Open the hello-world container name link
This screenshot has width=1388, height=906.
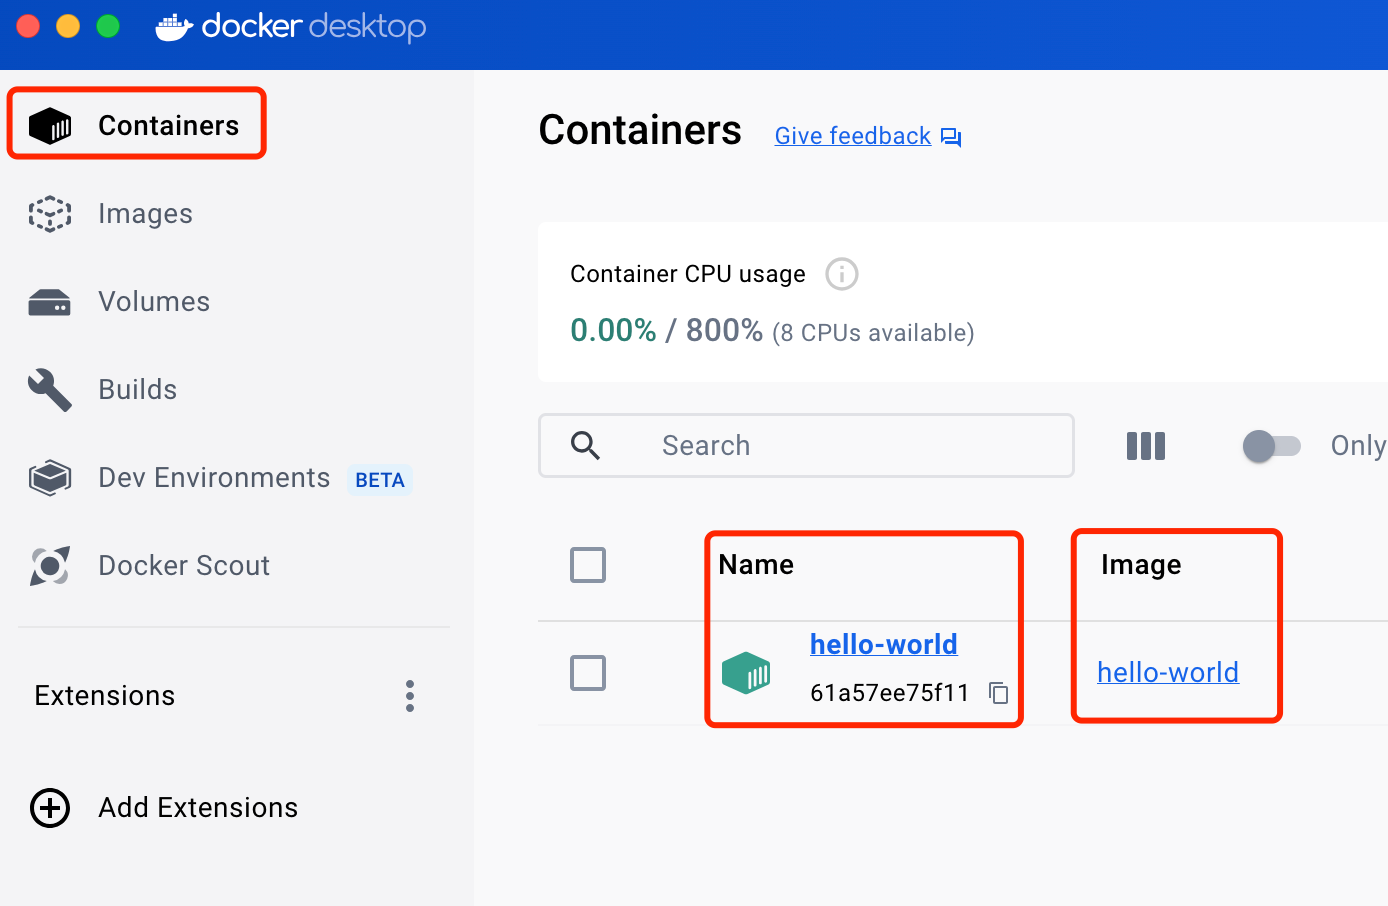[884, 644]
